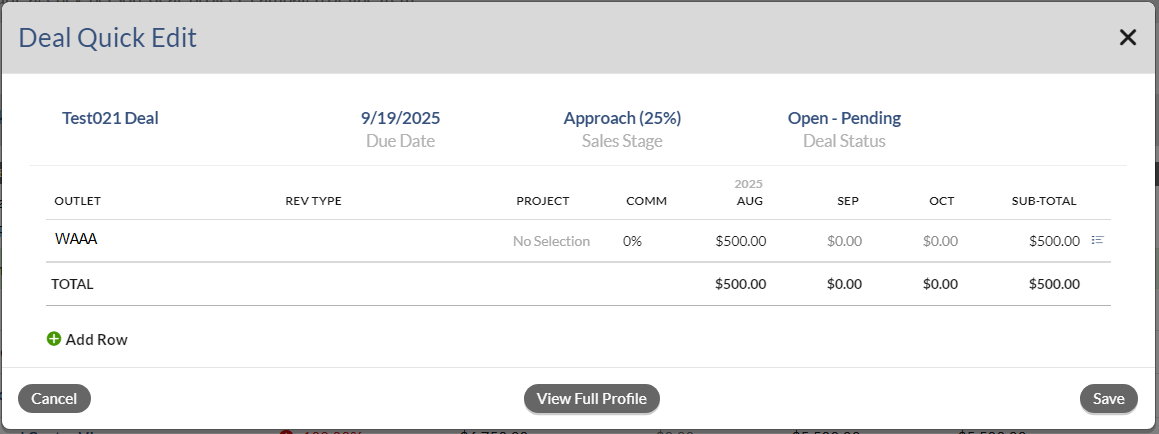This screenshot has width=1159, height=434.
Task: Click the WAAA row sub-total $500.00
Action: pyautogui.click(x=1054, y=241)
